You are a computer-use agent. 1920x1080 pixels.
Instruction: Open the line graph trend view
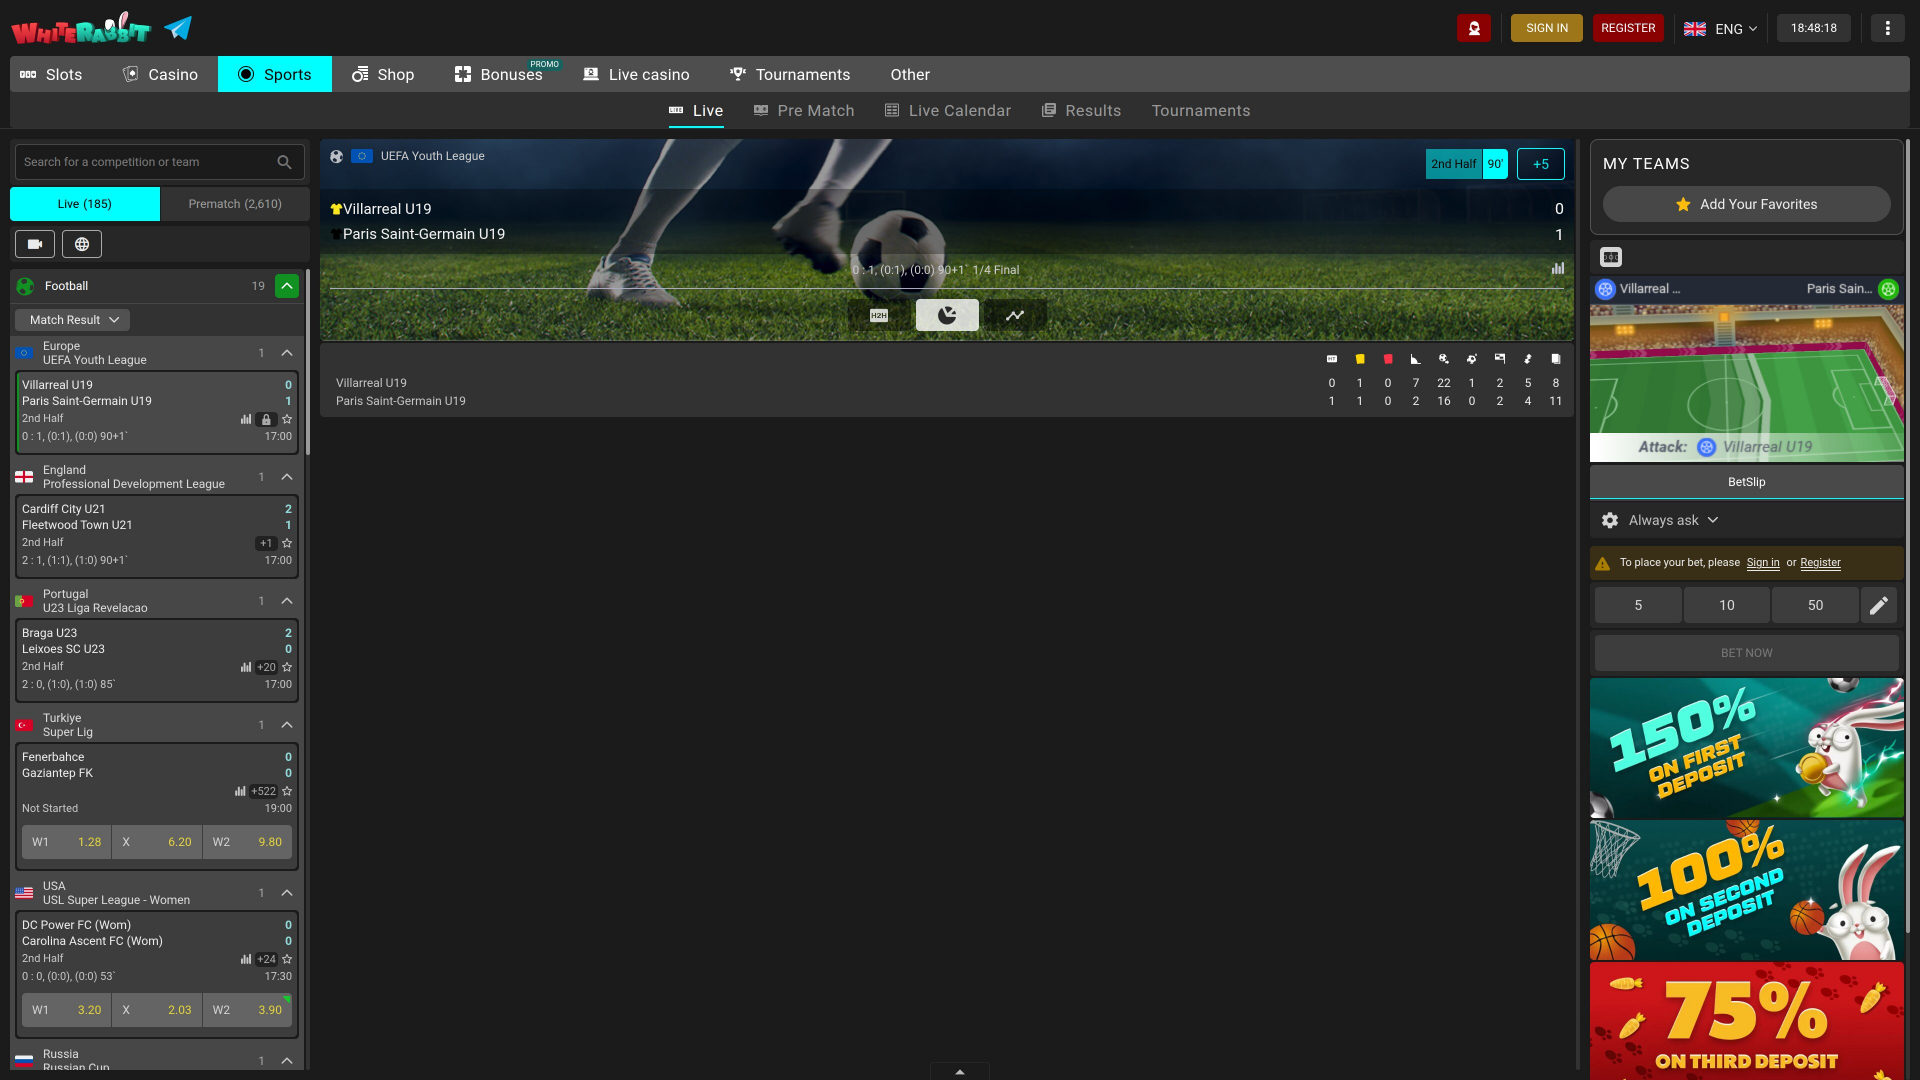pyautogui.click(x=1015, y=314)
